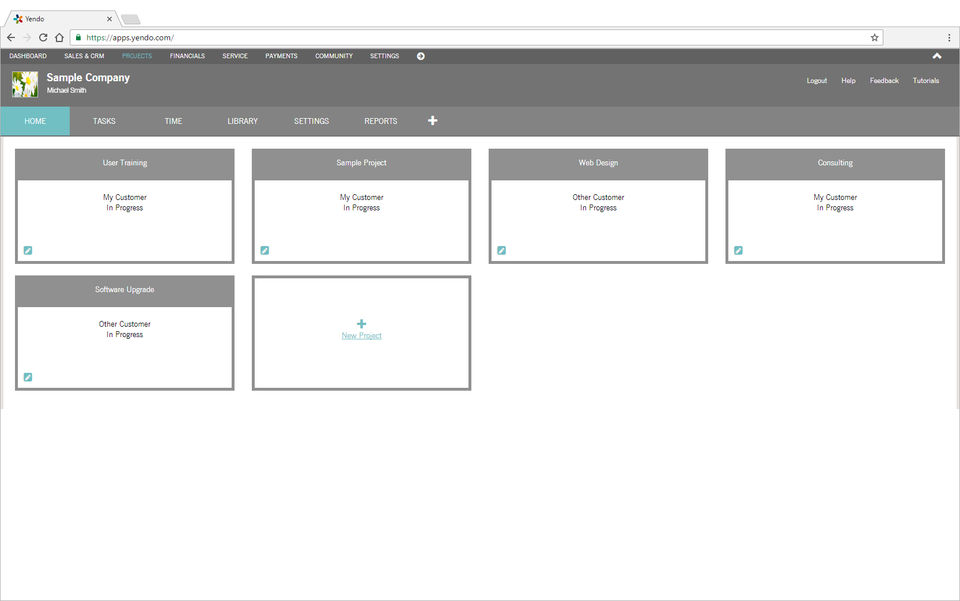
Task: Click the New Project link
Action: click(x=361, y=336)
